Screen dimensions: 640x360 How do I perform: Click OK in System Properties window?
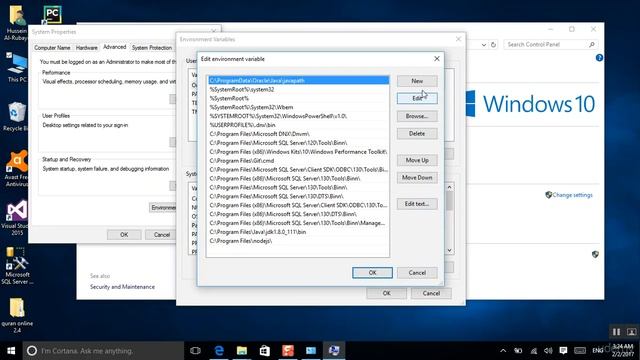124,235
